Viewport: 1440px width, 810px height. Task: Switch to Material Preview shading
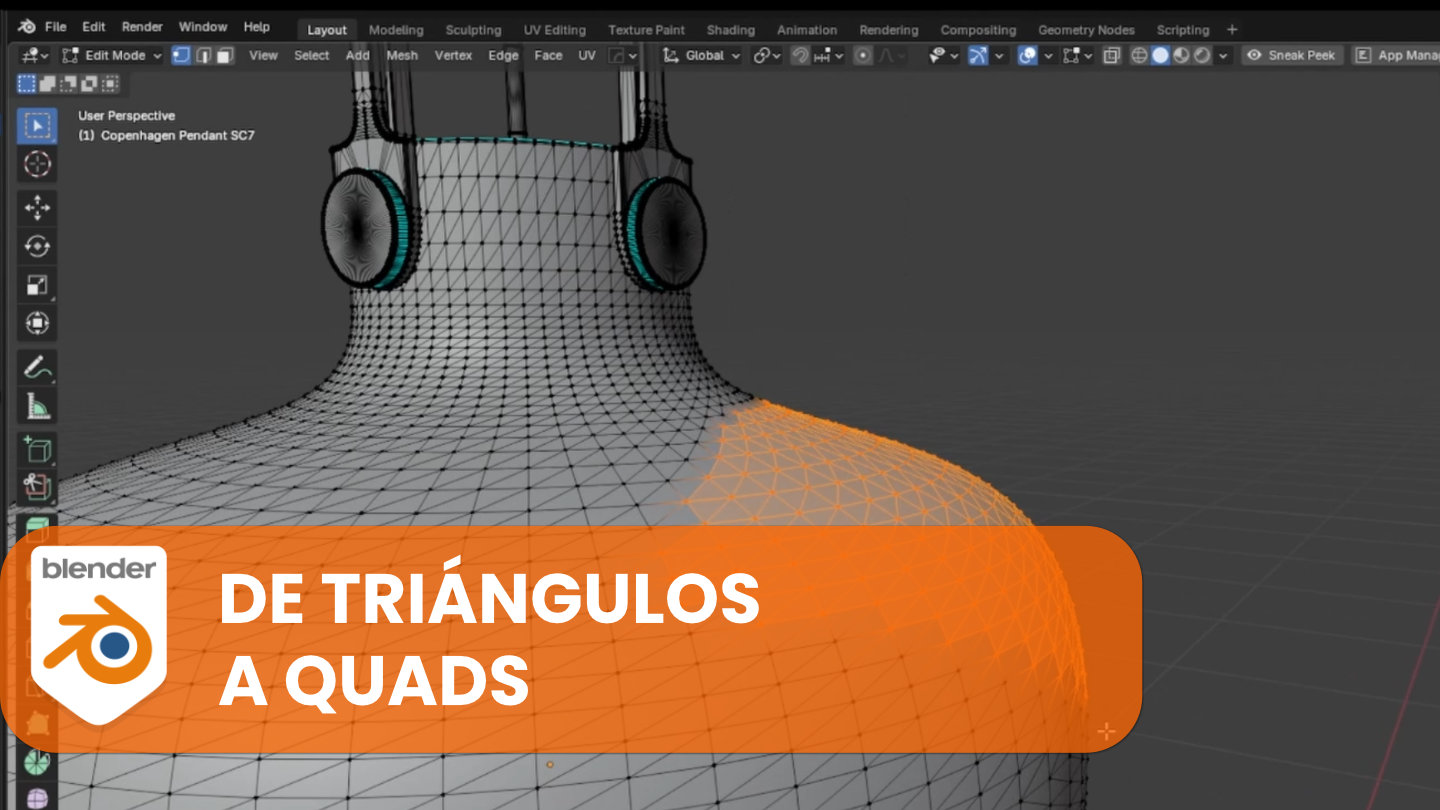[1181, 56]
